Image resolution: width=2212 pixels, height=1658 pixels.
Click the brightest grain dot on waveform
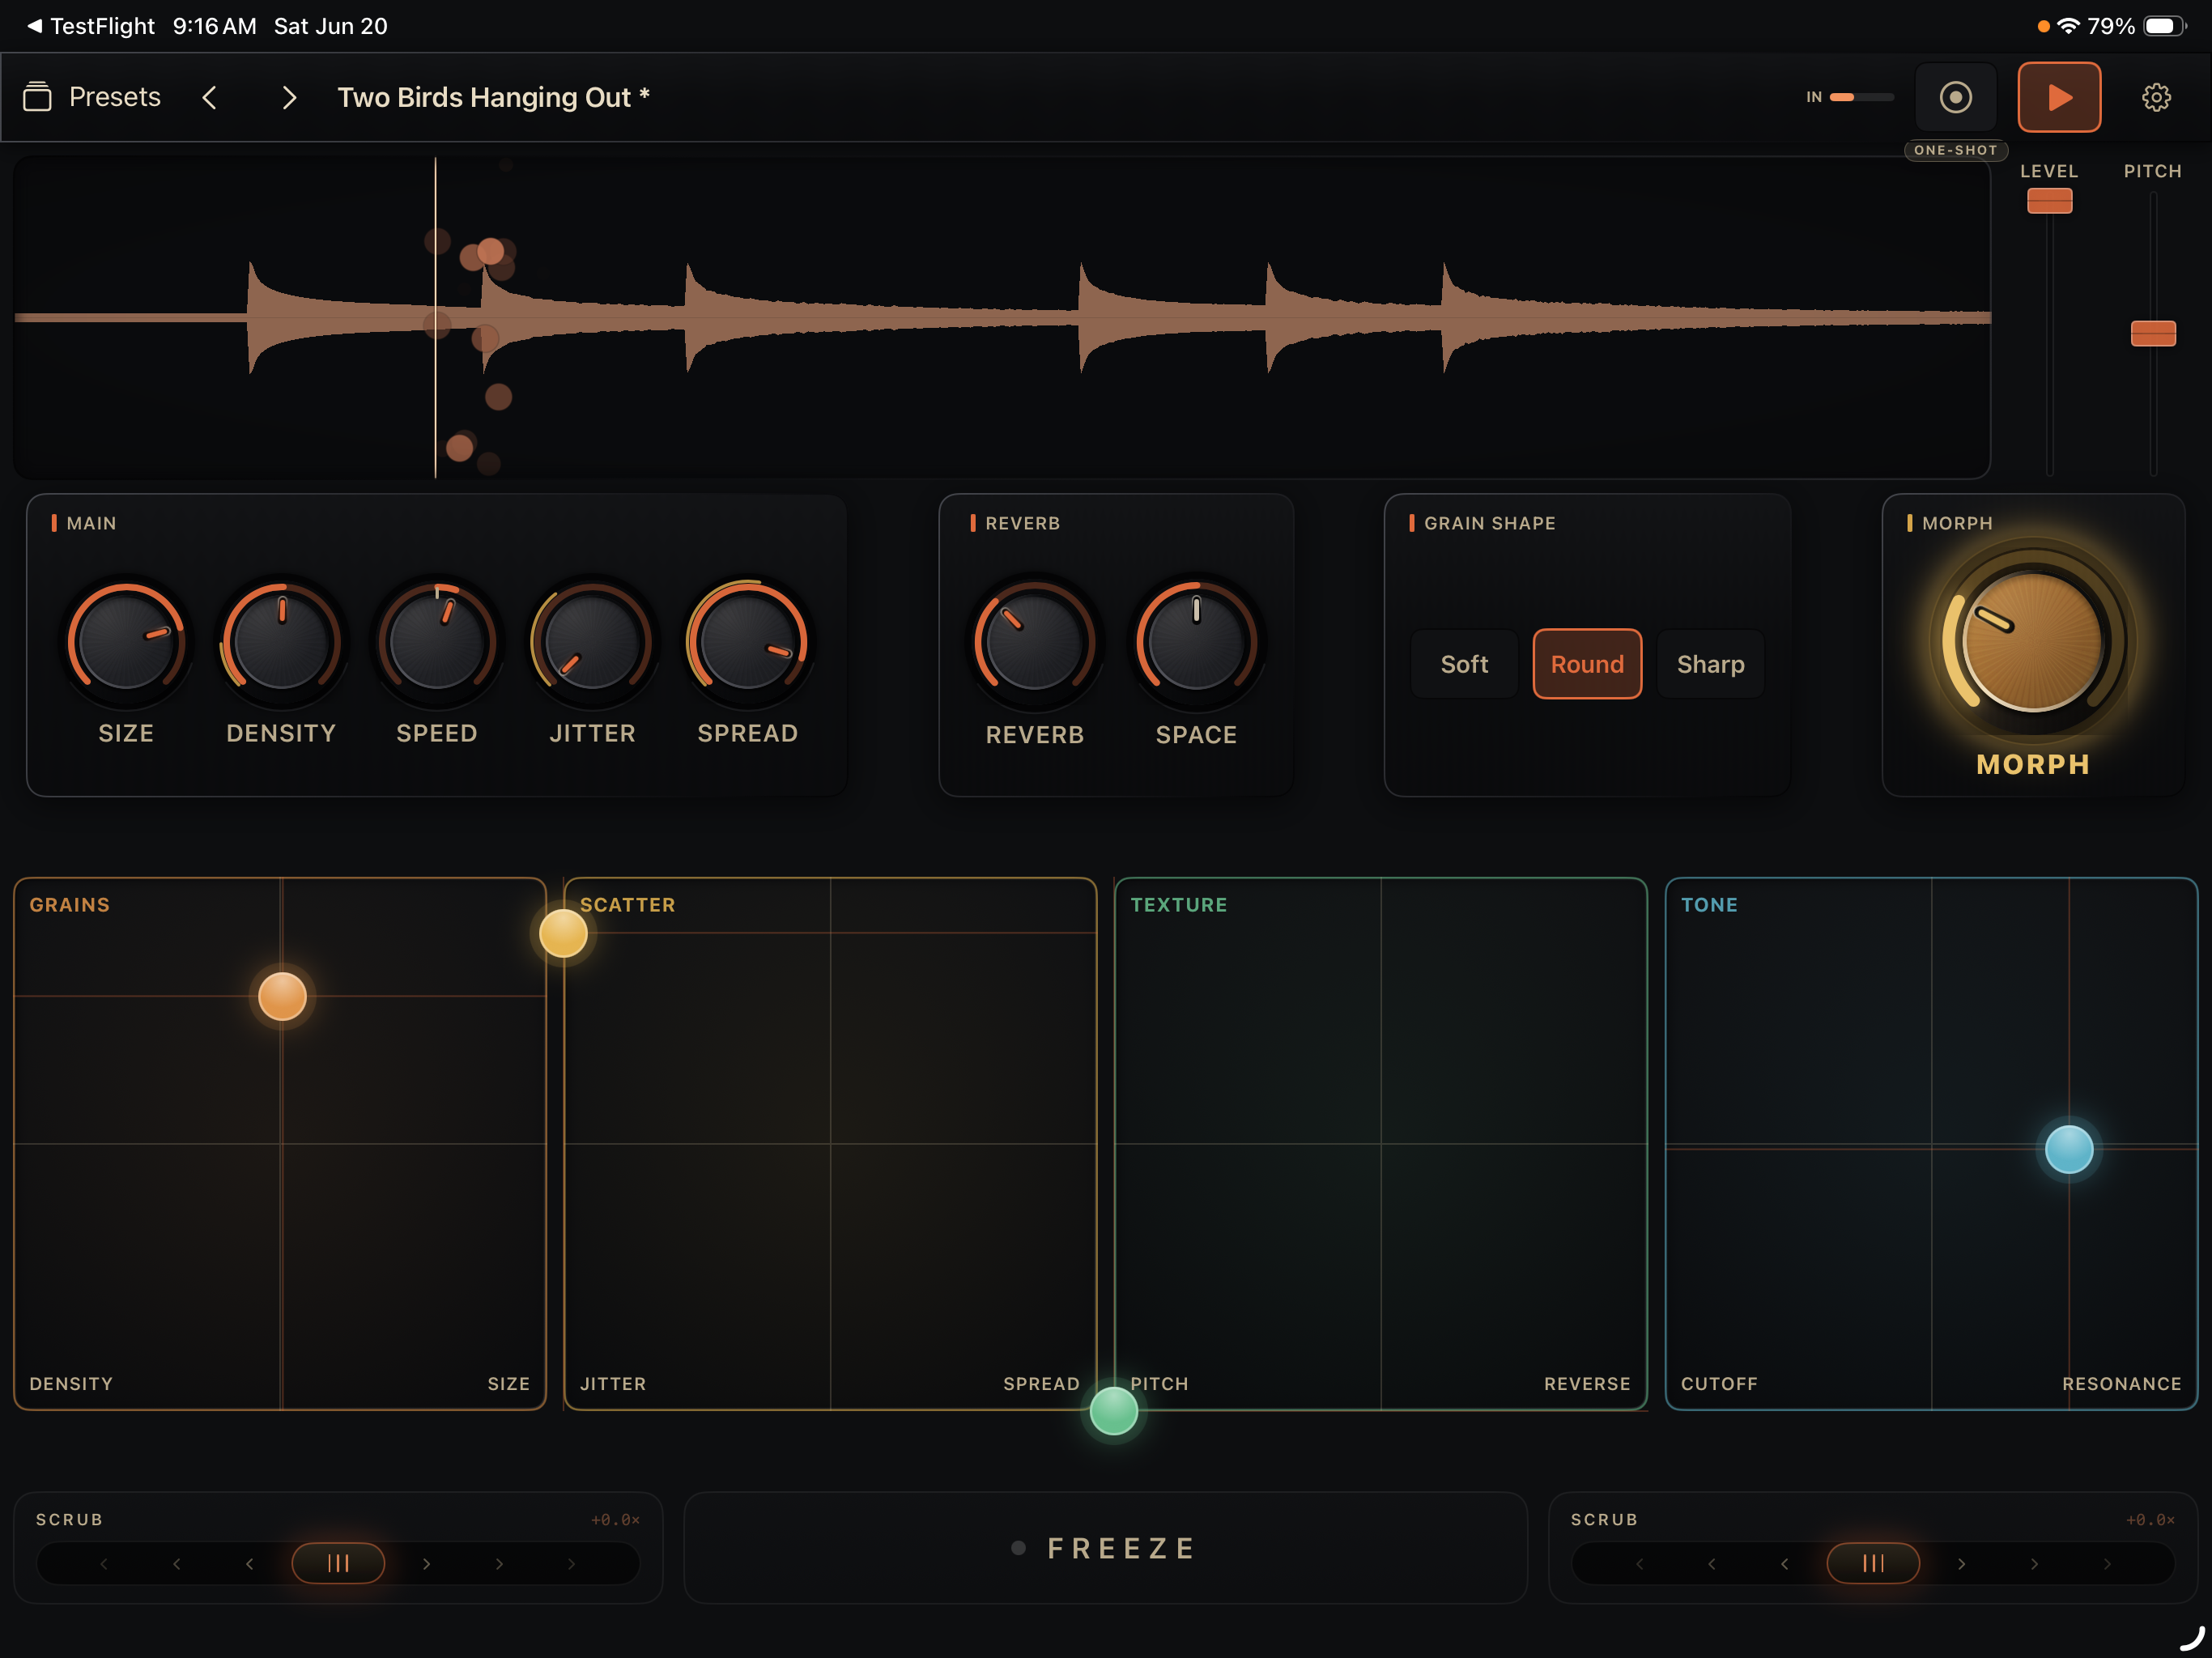click(490, 251)
